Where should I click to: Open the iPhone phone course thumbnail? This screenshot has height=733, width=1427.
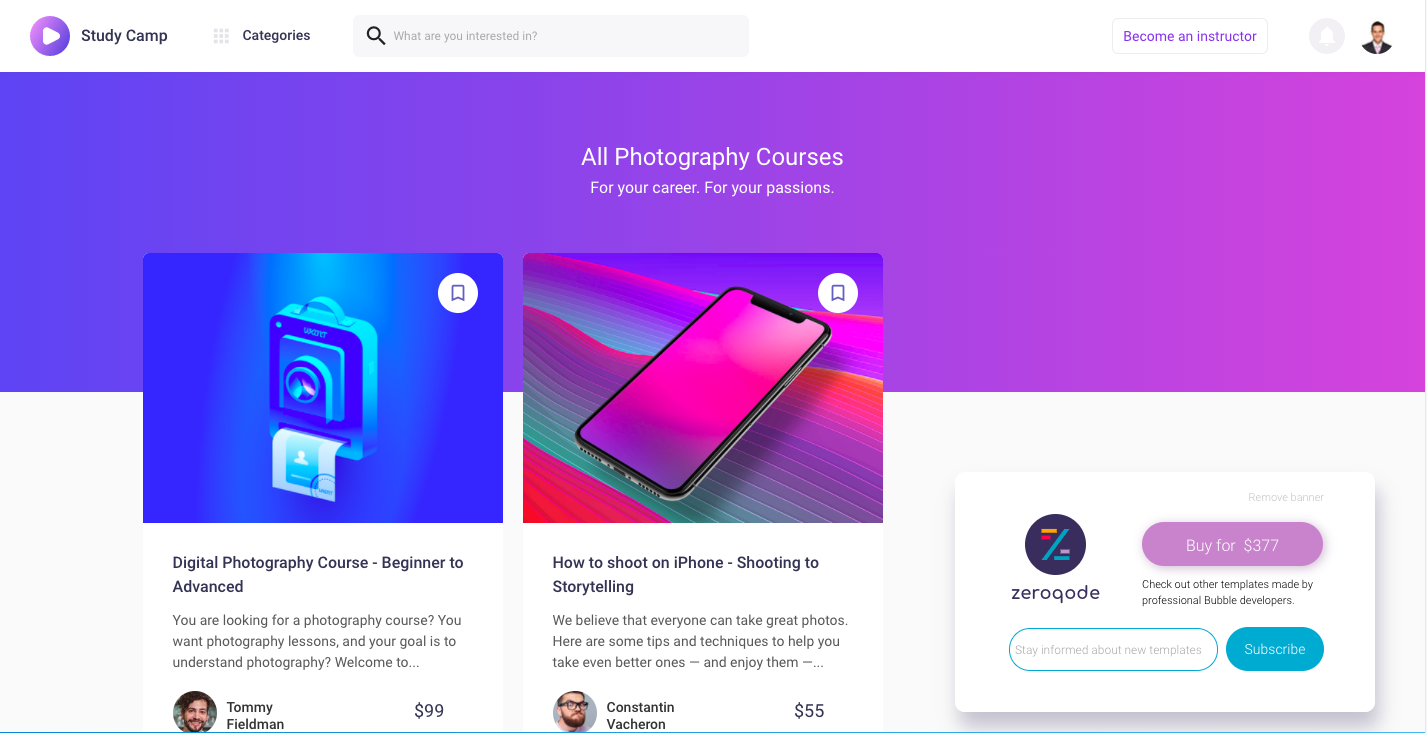click(x=703, y=388)
